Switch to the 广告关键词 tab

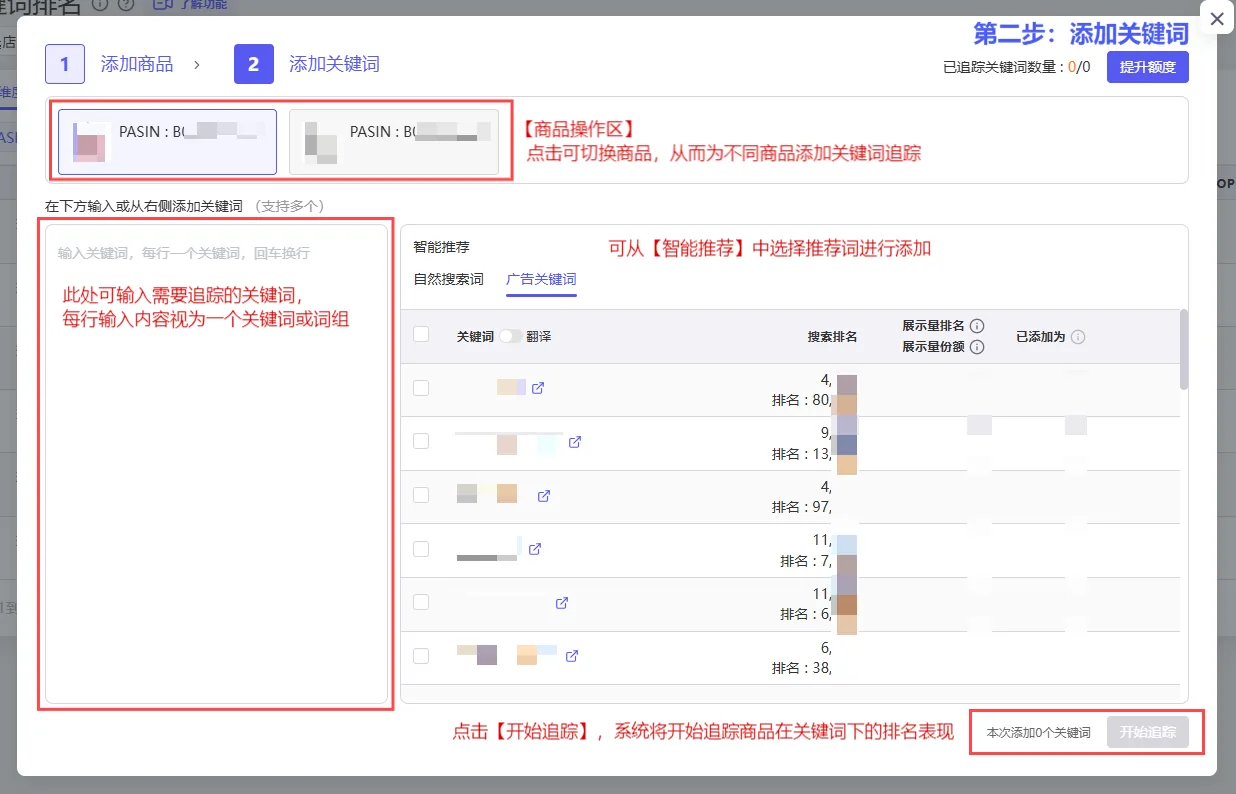click(541, 279)
